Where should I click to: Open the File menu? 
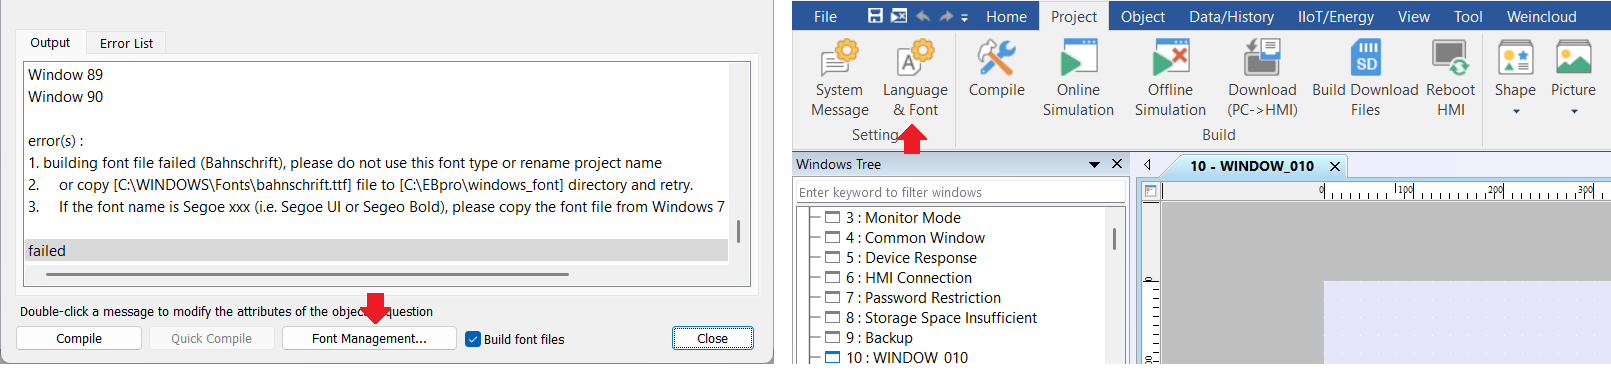click(x=825, y=16)
